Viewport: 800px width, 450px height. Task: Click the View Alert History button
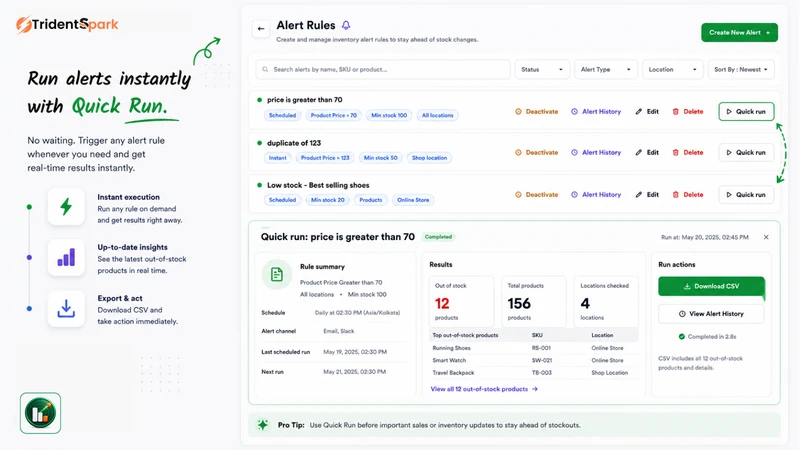point(711,314)
